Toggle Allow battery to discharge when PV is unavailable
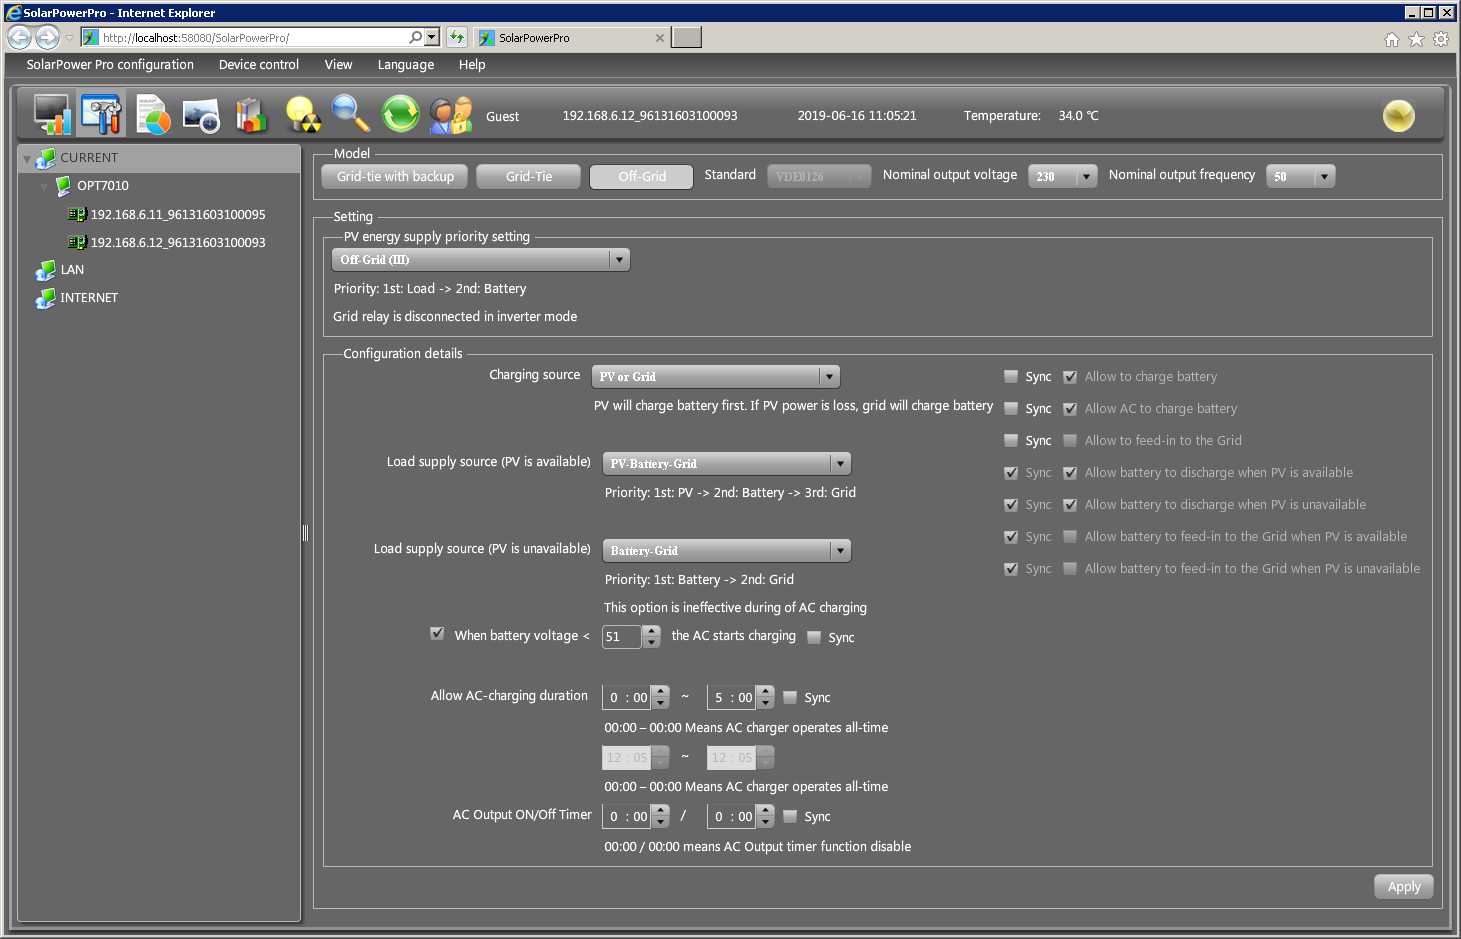This screenshot has height=939, width=1461. click(1070, 505)
